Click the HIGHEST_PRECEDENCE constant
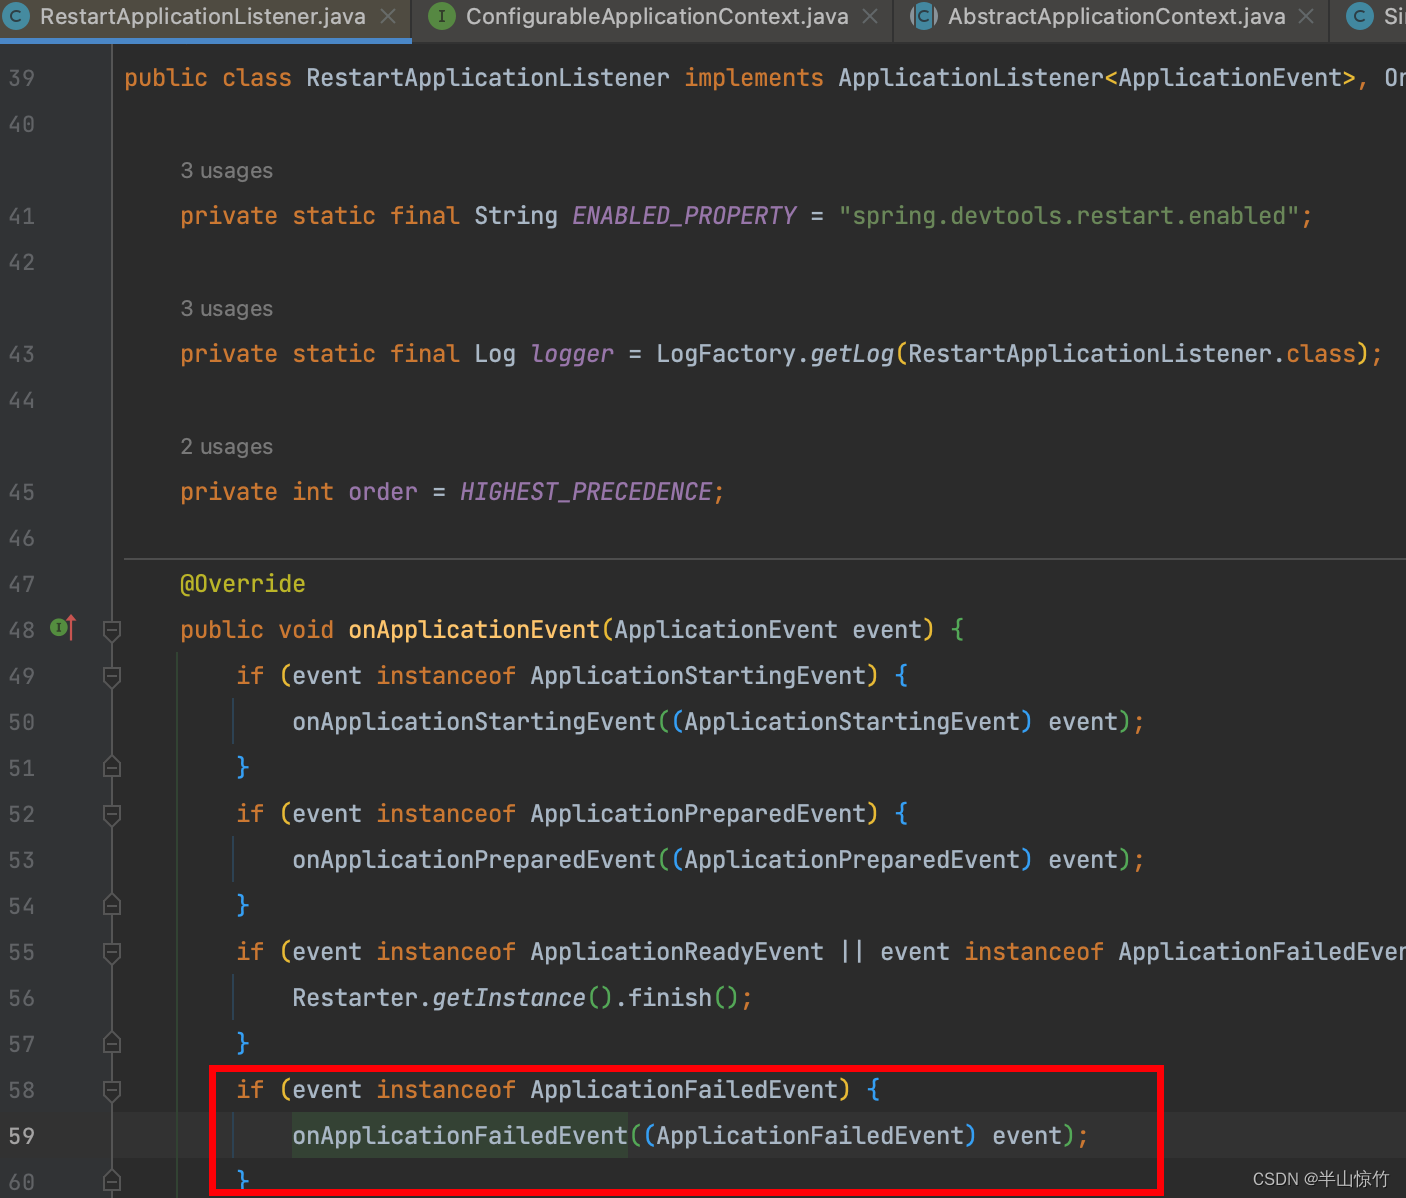 pyautogui.click(x=586, y=492)
